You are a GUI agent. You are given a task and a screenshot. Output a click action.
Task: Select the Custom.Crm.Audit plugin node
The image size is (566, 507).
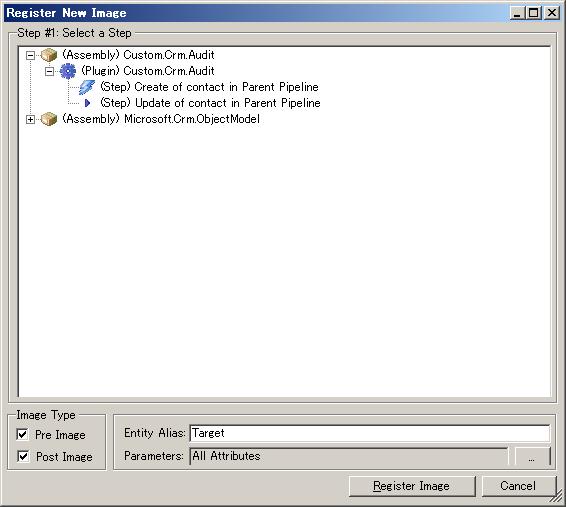point(148,71)
